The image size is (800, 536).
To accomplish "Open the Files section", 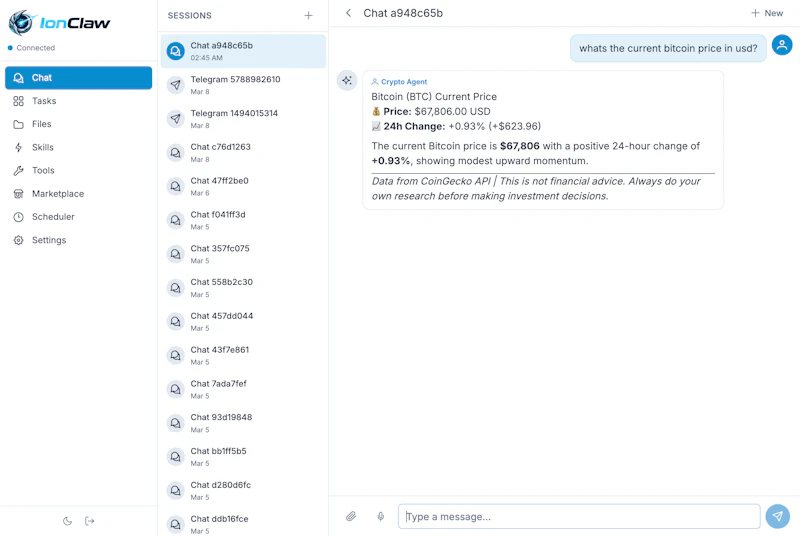I will point(79,124).
